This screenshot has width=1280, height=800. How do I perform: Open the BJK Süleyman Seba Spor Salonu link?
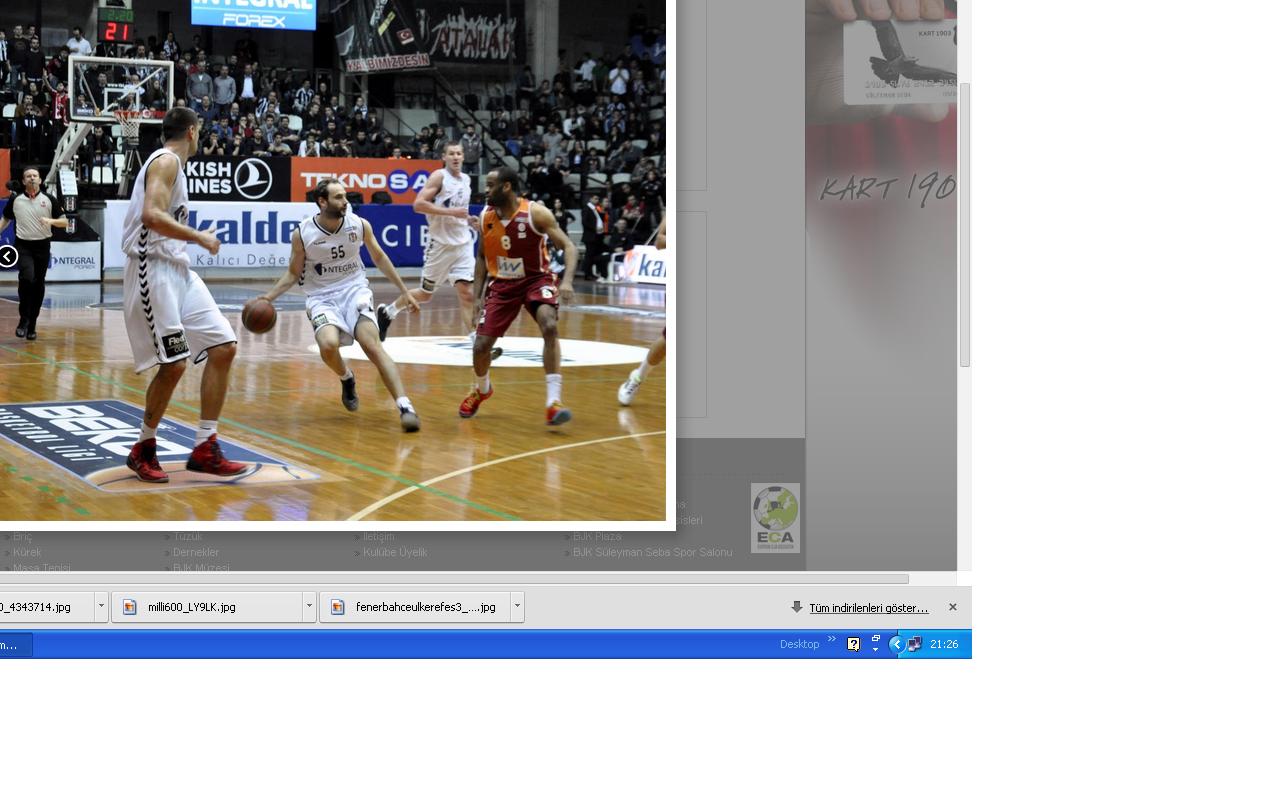652,552
